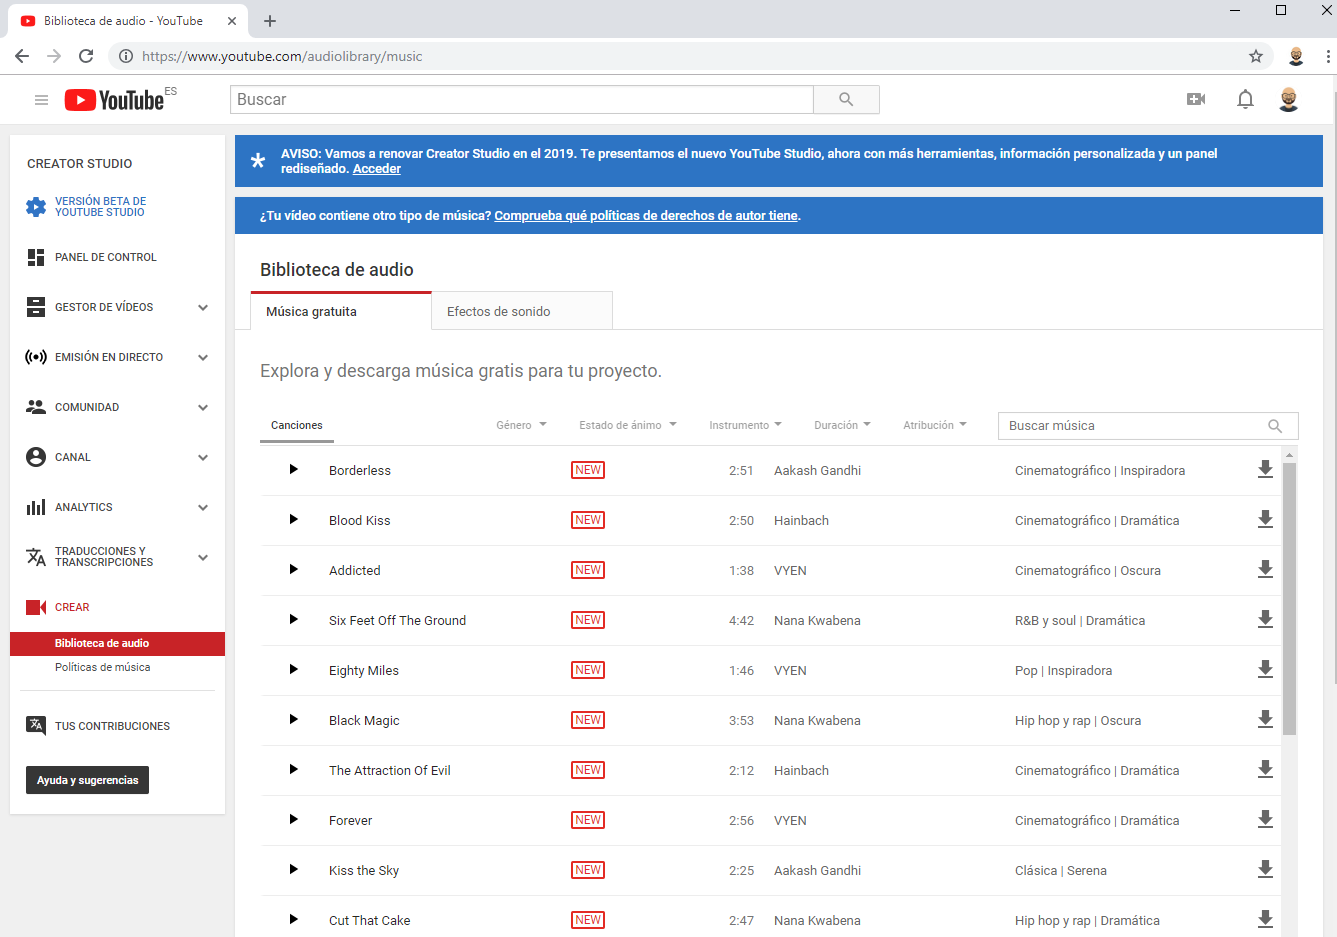Open the notifications bell
Image resolution: width=1337 pixels, height=937 pixels.
click(1245, 99)
